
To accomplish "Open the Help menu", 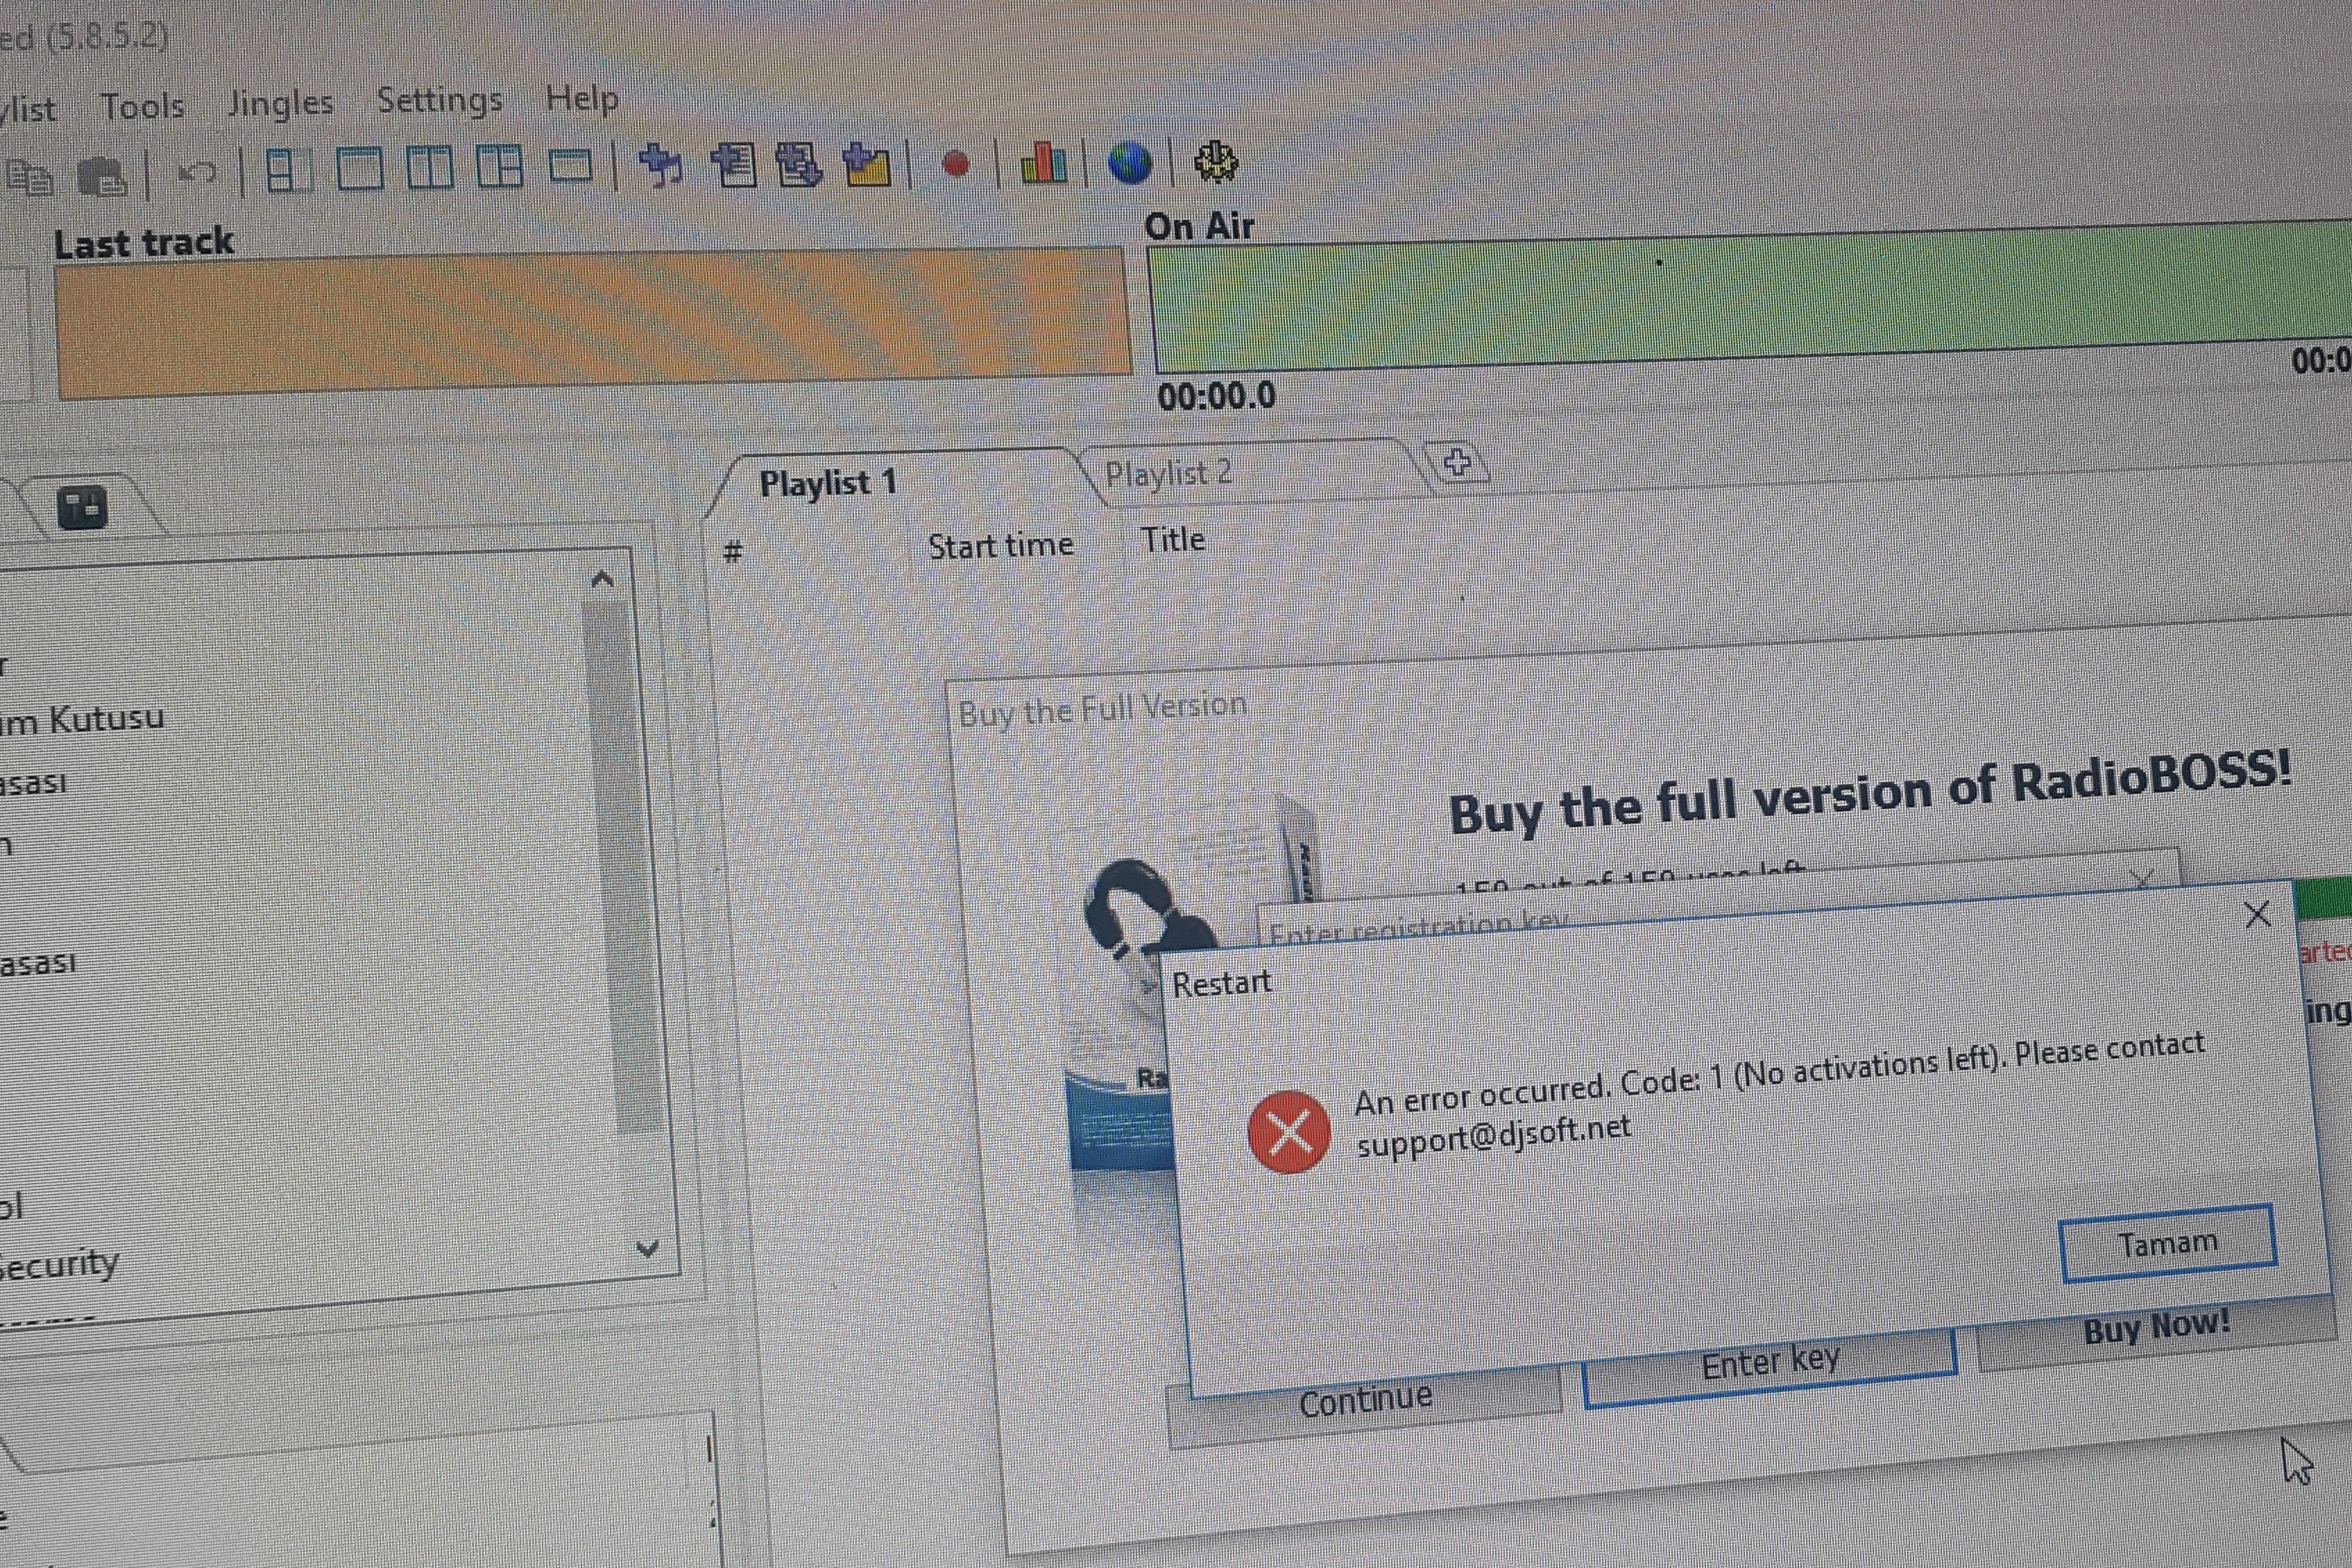I will click(582, 98).
